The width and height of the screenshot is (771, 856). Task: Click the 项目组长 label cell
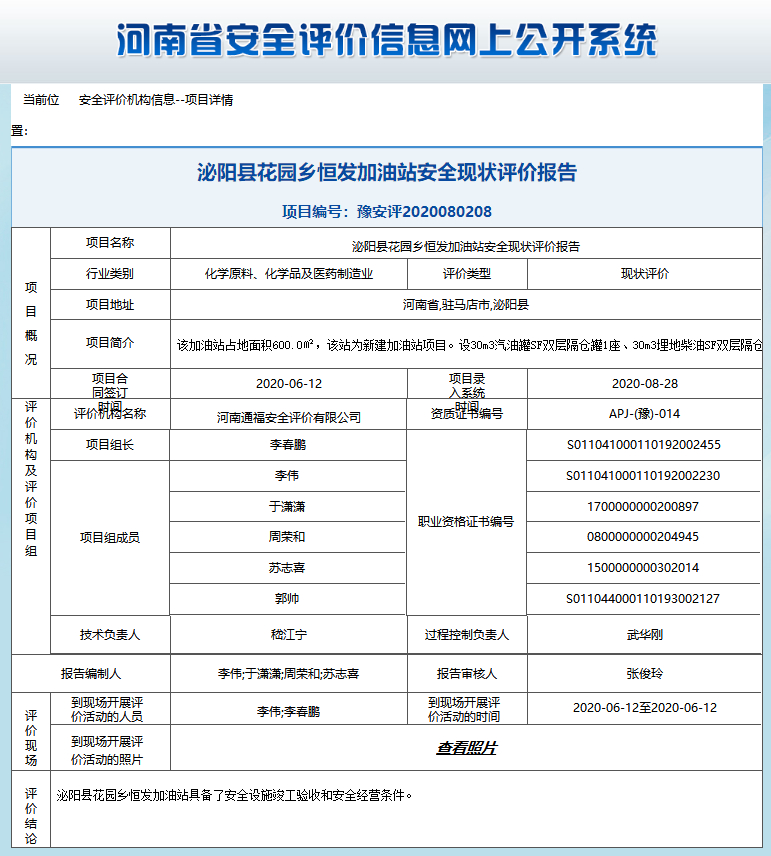pos(110,445)
